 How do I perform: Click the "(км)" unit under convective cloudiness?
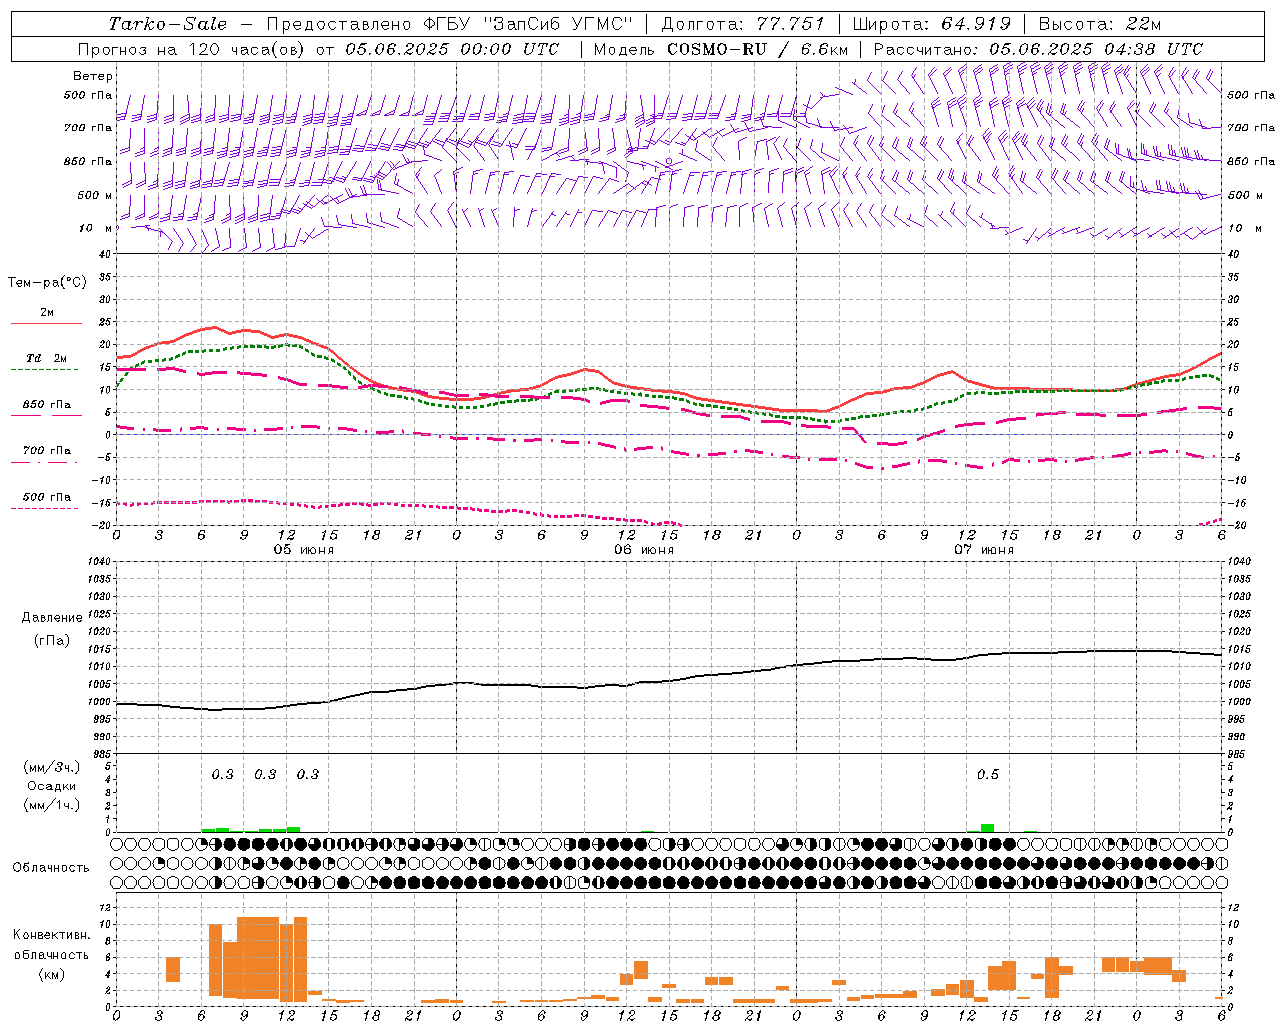click(51, 974)
